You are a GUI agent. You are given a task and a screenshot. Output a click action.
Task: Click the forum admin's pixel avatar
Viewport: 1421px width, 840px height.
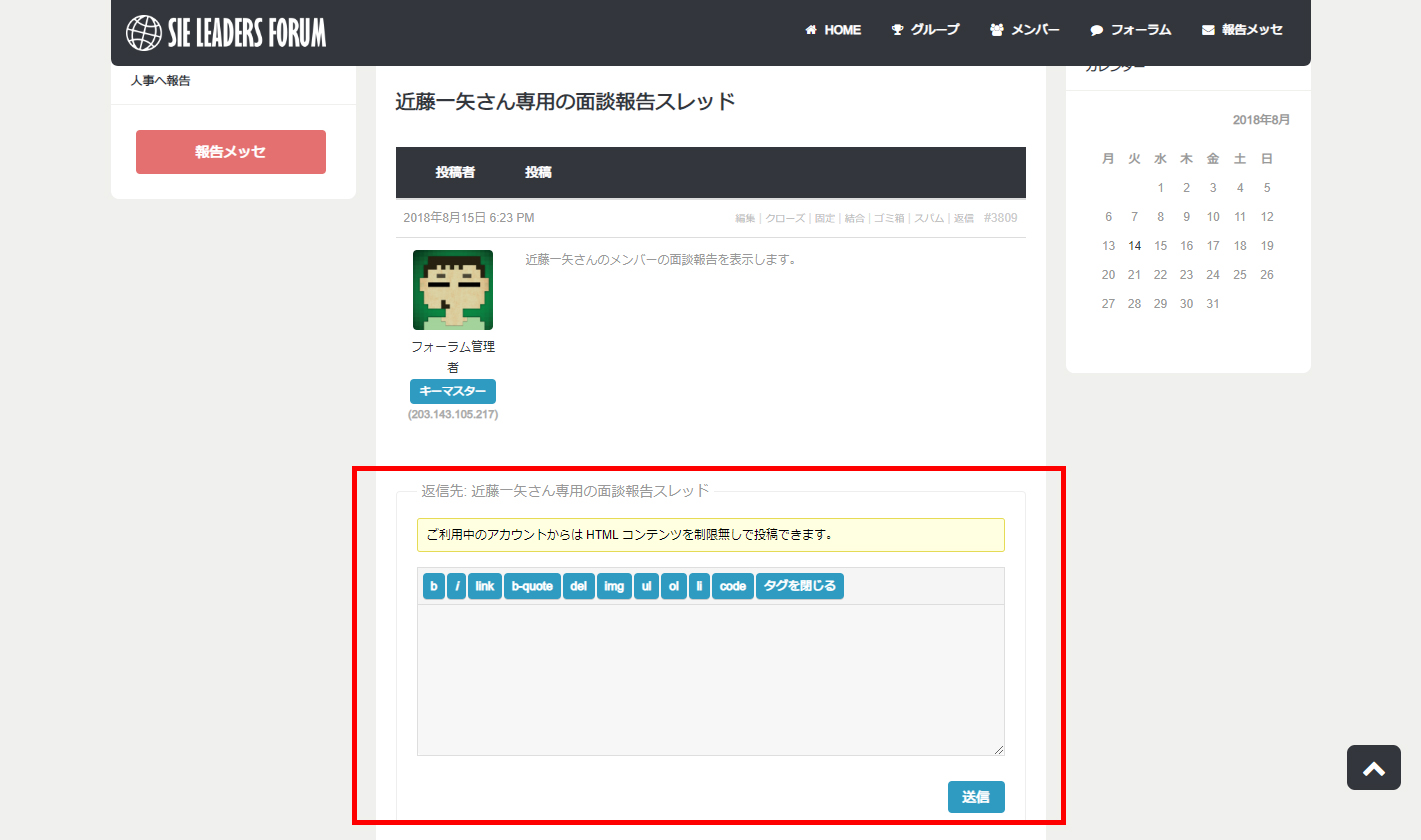point(453,290)
